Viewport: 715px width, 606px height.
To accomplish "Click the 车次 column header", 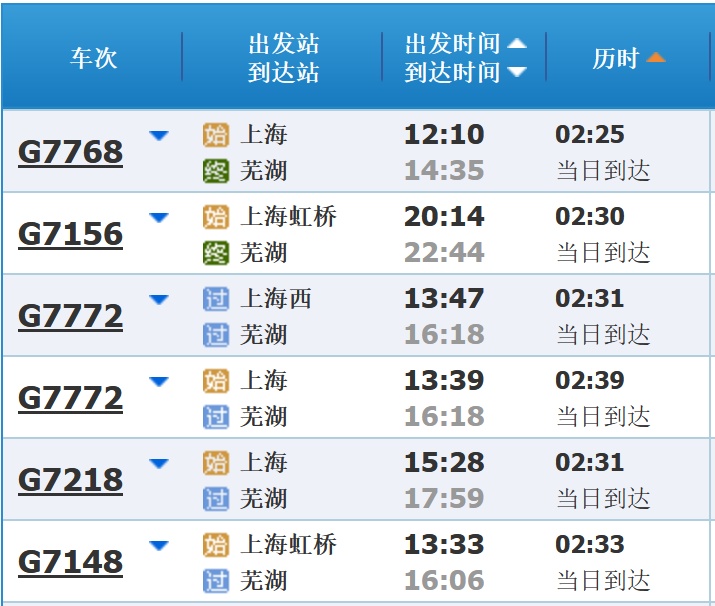I will tap(93, 58).
